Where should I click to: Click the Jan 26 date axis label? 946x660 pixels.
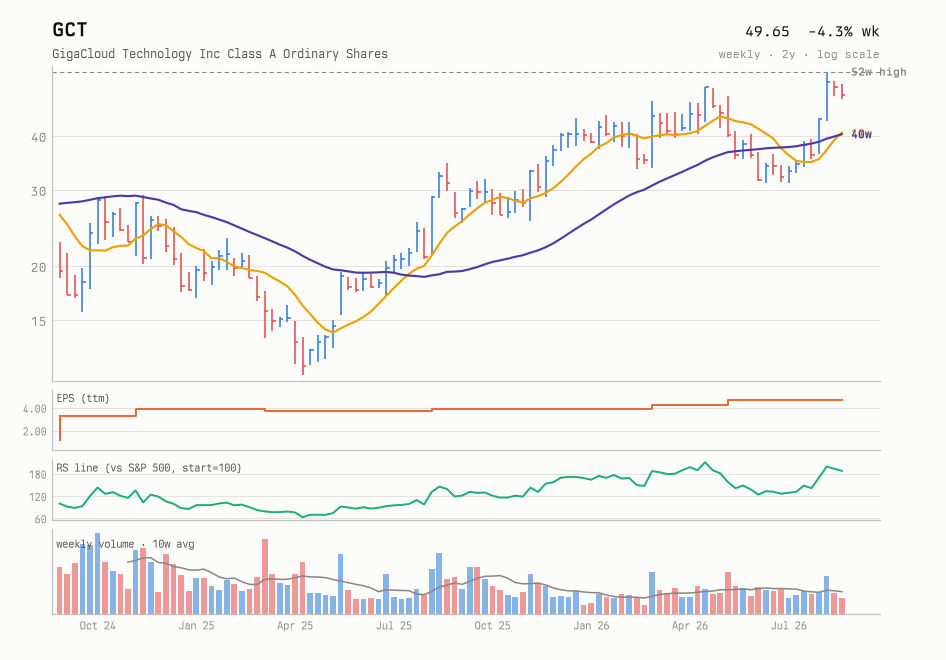591,626
